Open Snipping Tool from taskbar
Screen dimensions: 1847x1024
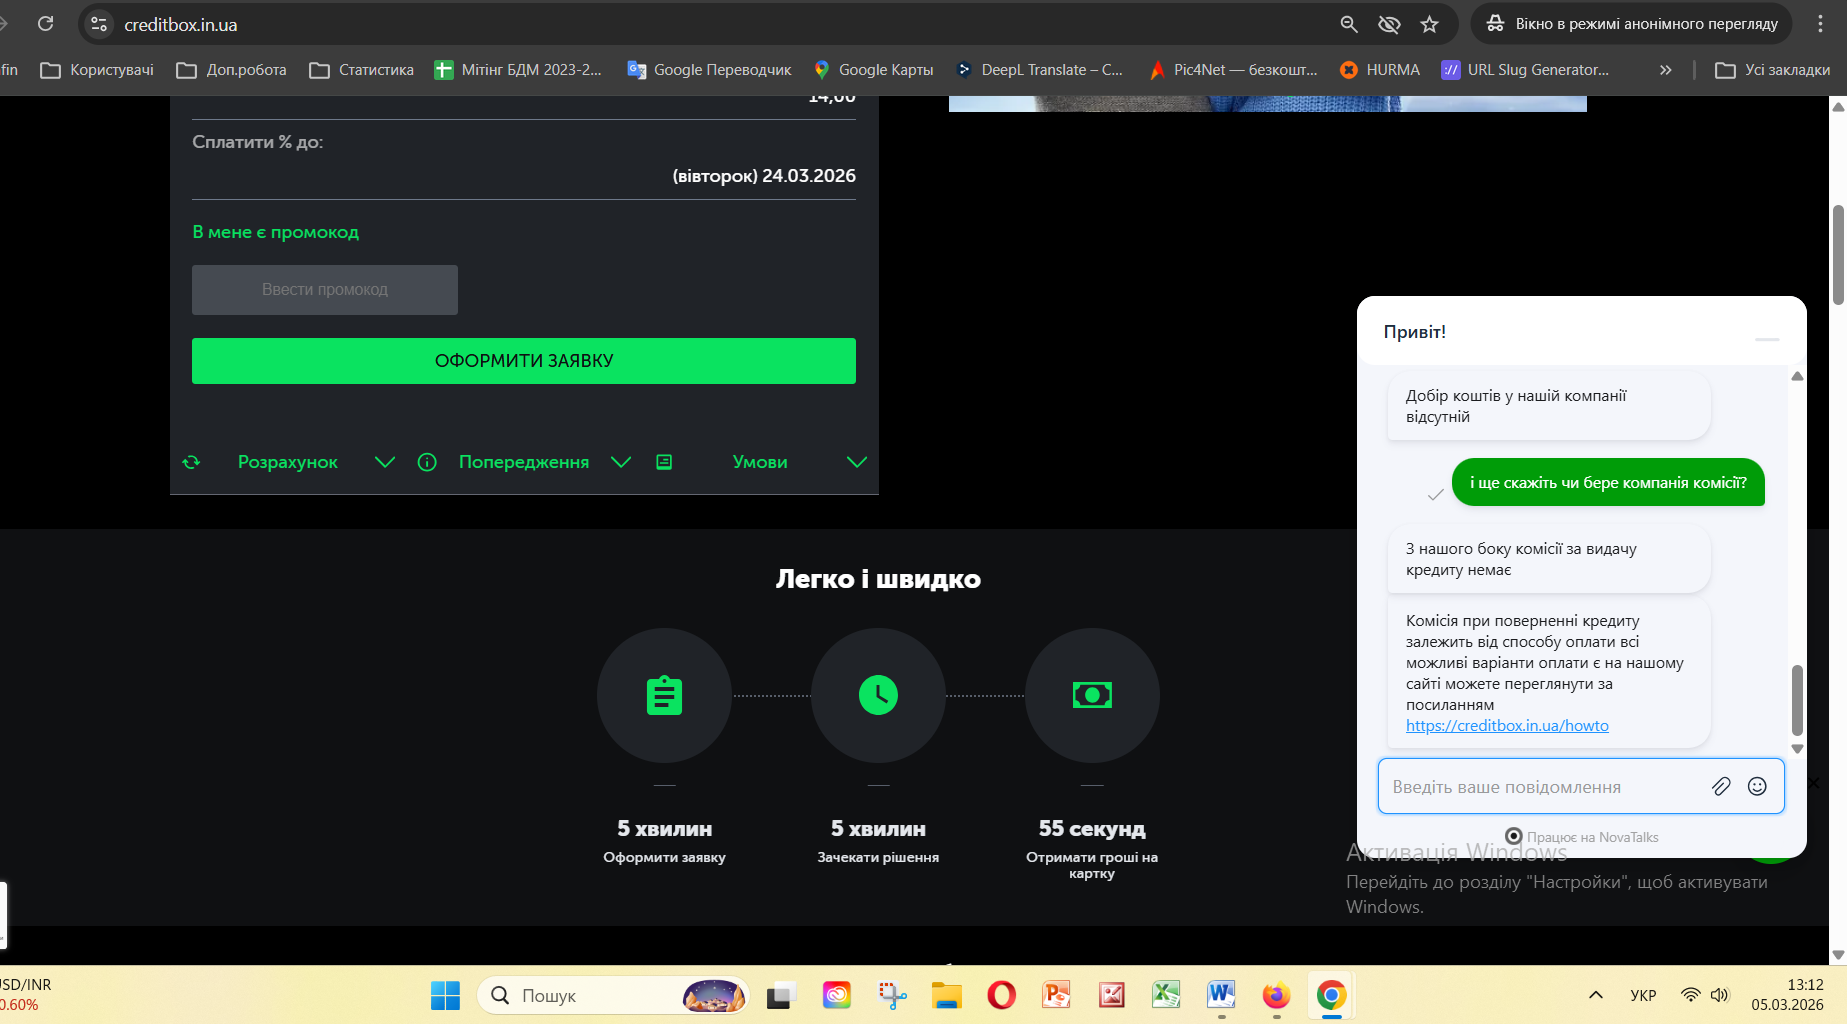point(892,995)
